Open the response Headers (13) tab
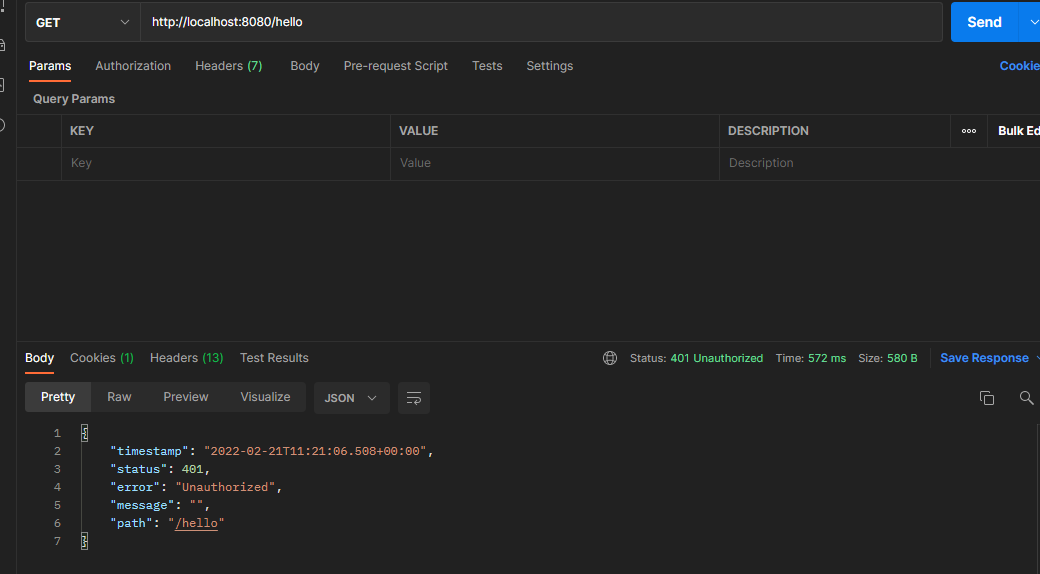Image resolution: width=1040 pixels, height=574 pixels. (186, 358)
